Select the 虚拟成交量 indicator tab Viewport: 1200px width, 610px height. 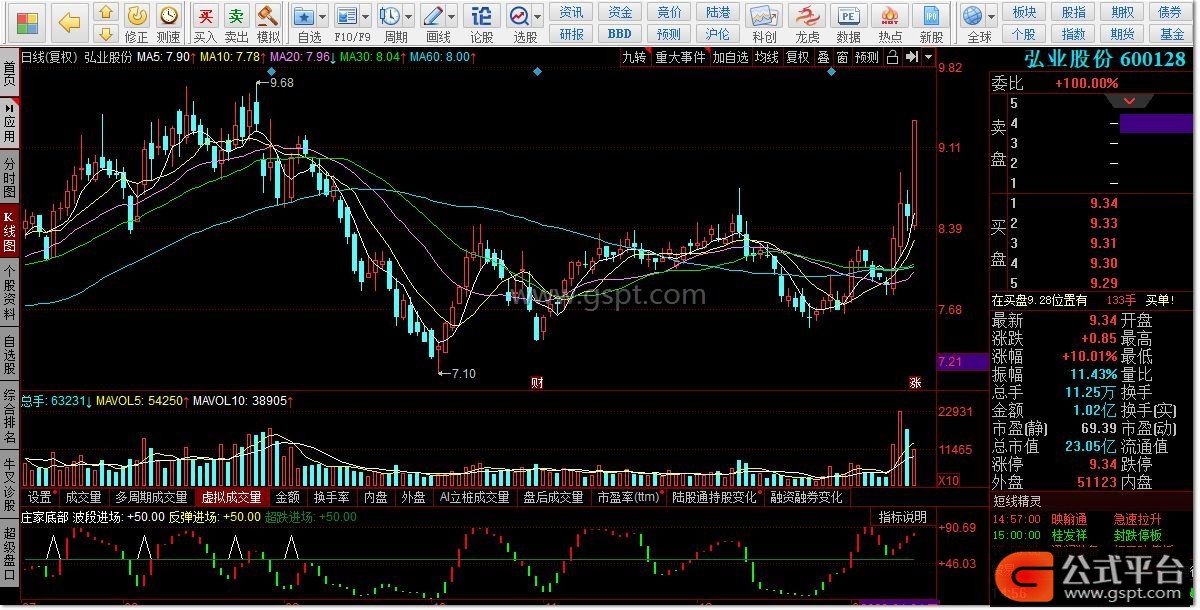231,497
